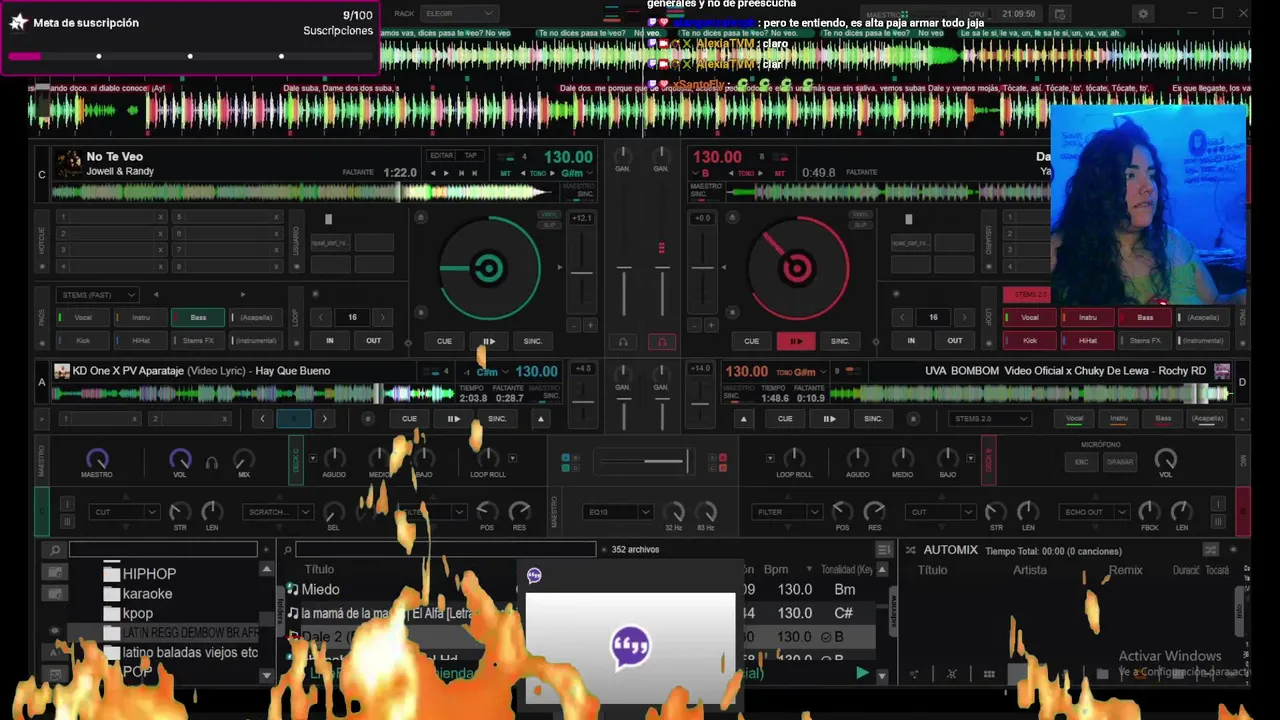Toggle Vocal stem pad on red right deck
1280x720 pixels.
pyautogui.click(x=1029, y=317)
